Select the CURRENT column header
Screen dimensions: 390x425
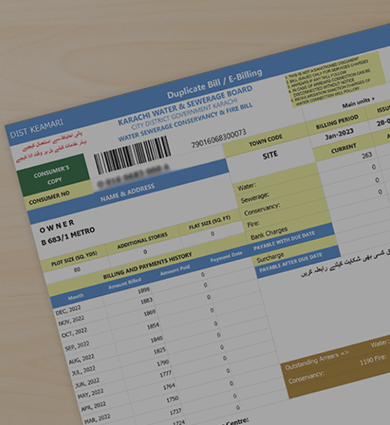344,148
